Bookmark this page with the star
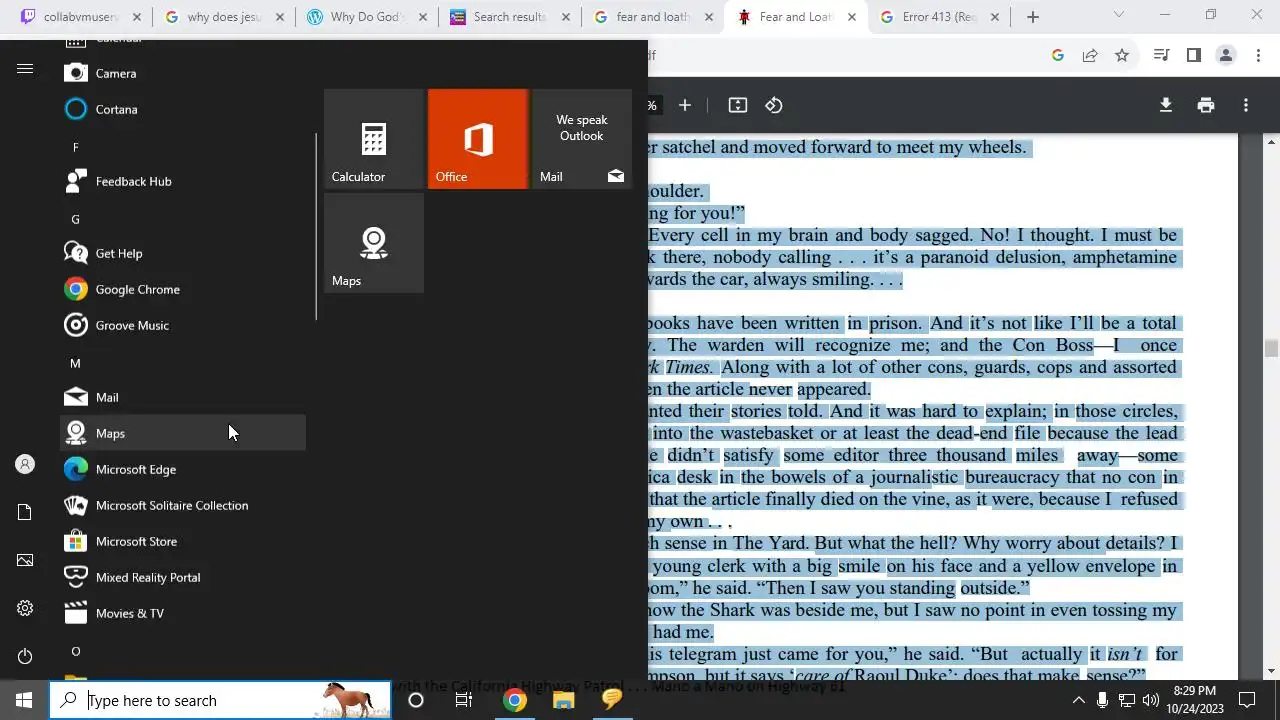 click(x=1122, y=56)
